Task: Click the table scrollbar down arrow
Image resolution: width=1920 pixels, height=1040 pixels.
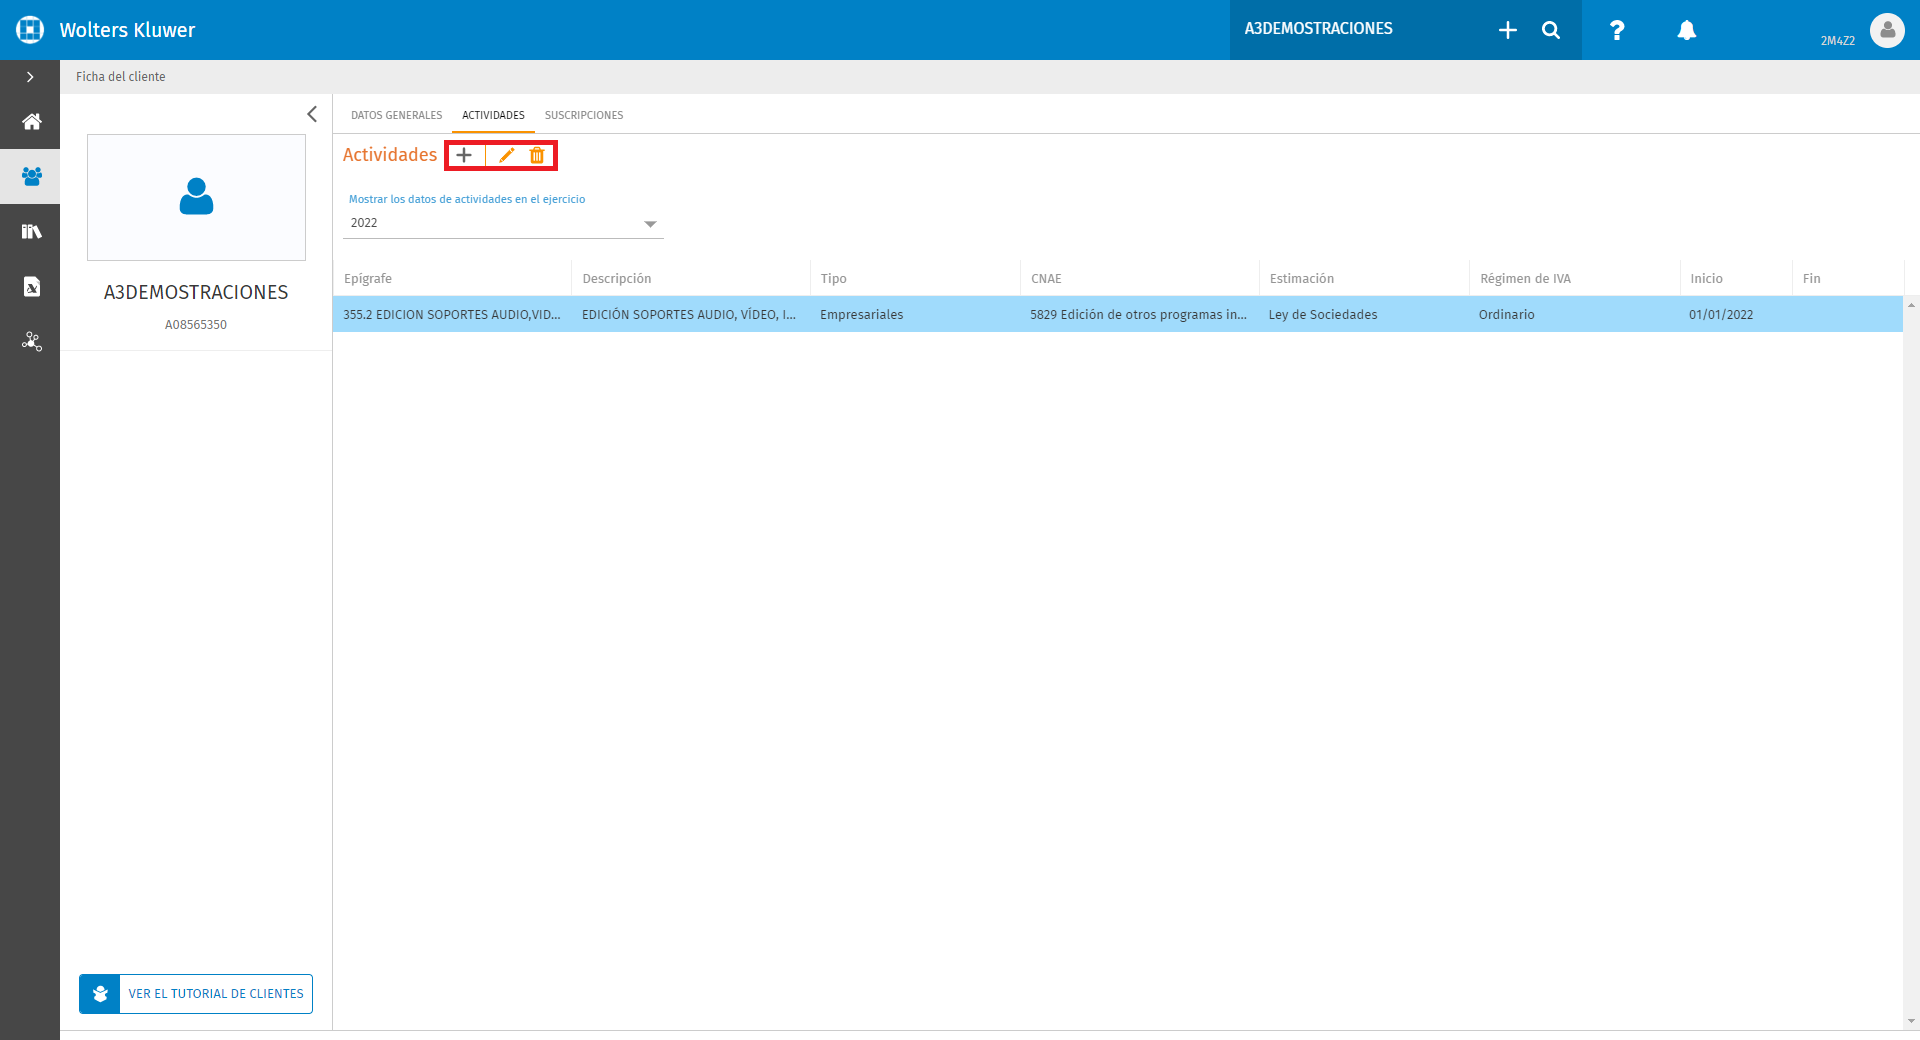Action: pos(1912,1021)
